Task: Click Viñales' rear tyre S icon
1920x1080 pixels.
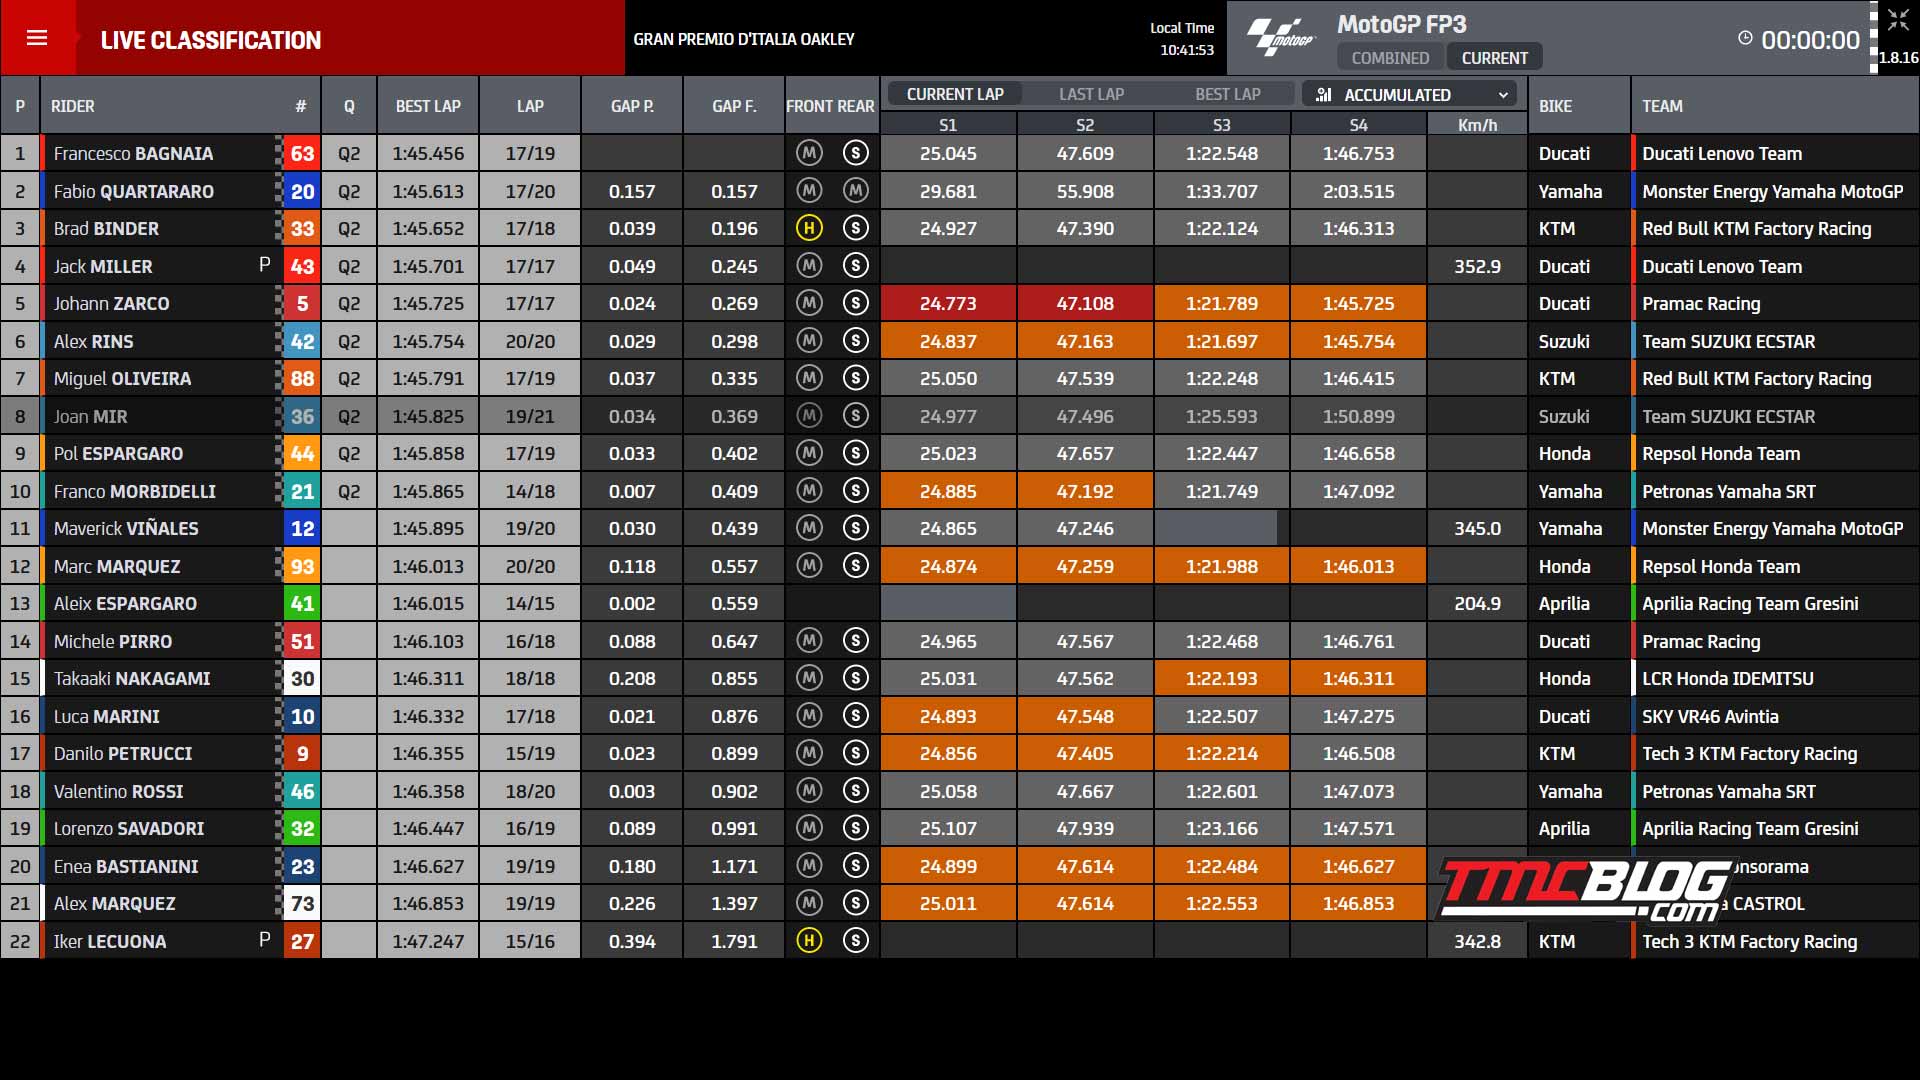Action: tap(855, 528)
